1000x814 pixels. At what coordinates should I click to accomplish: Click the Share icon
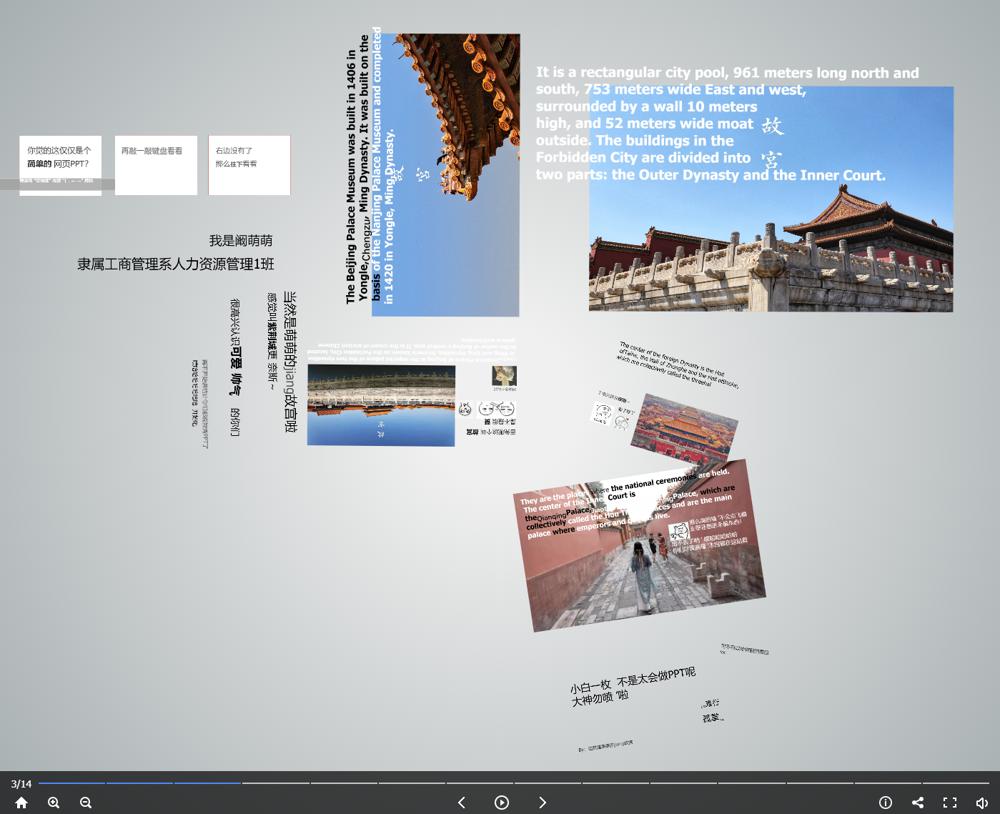(x=916, y=803)
